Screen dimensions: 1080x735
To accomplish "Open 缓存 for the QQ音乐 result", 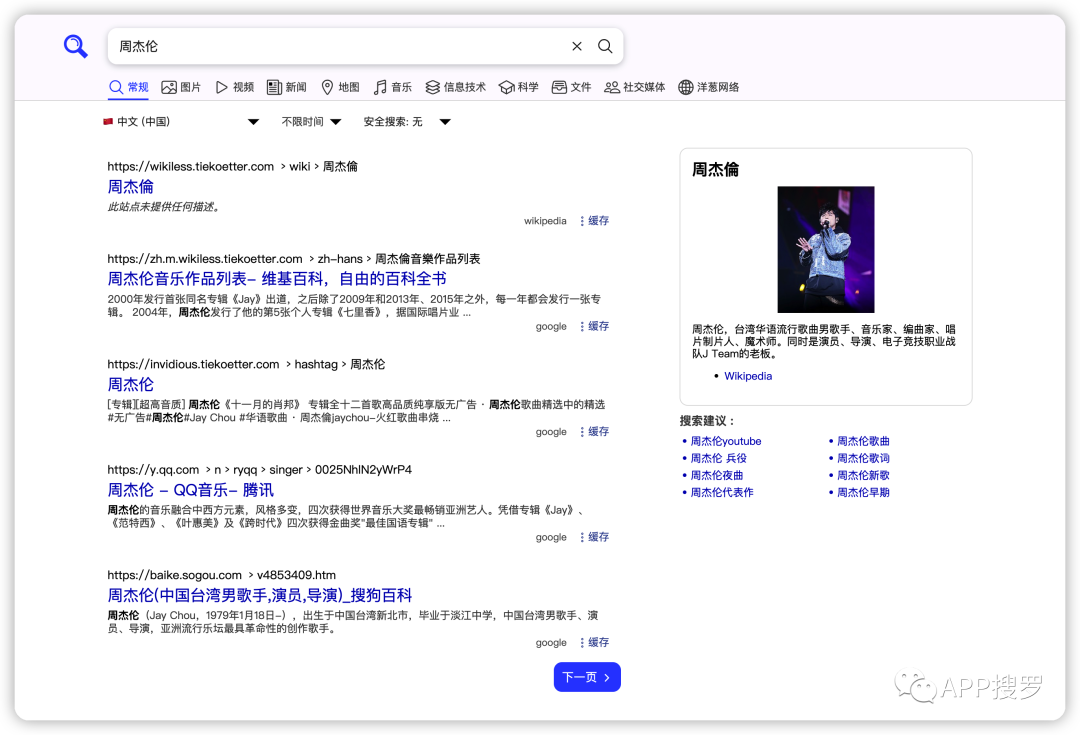I will (595, 537).
